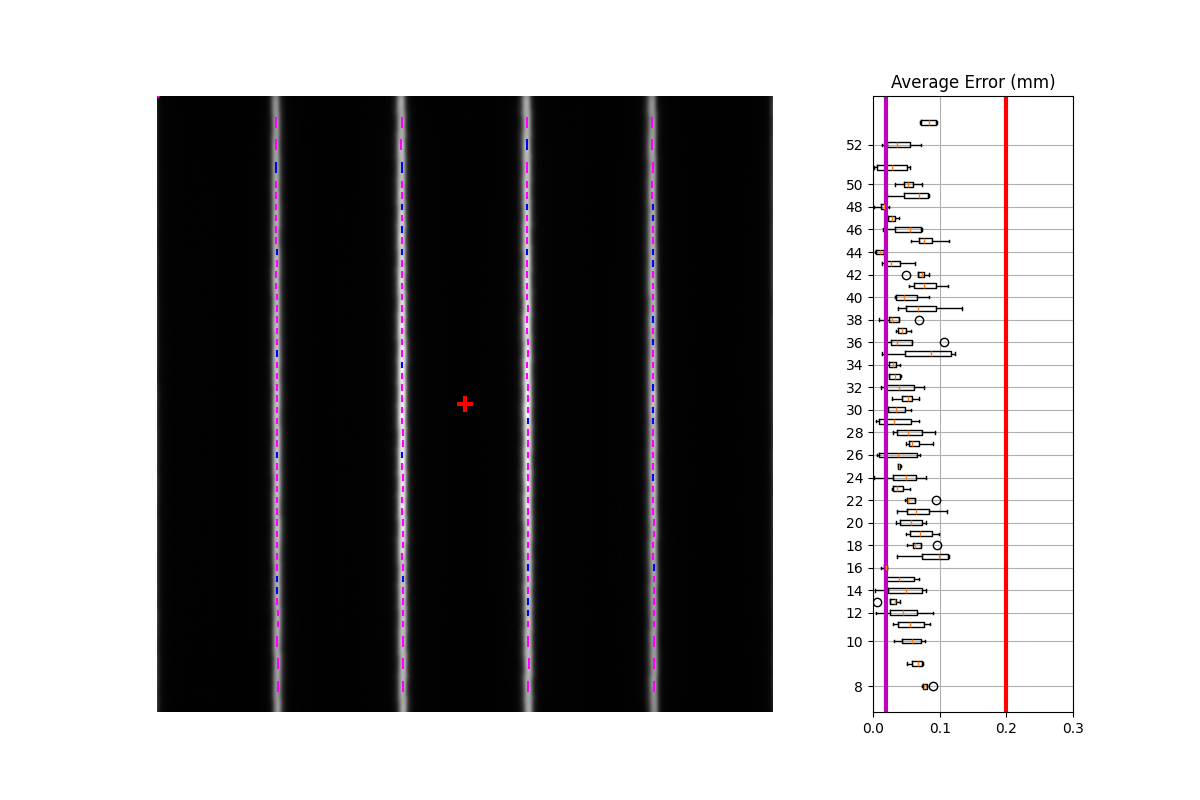Click the thick magenta vertical line in boxplot chart

(886, 400)
